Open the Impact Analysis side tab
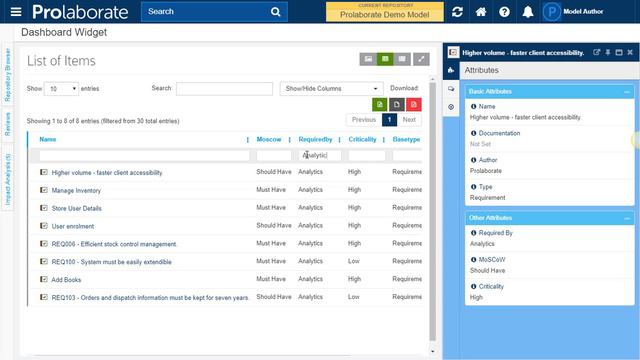 click(x=7, y=179)
